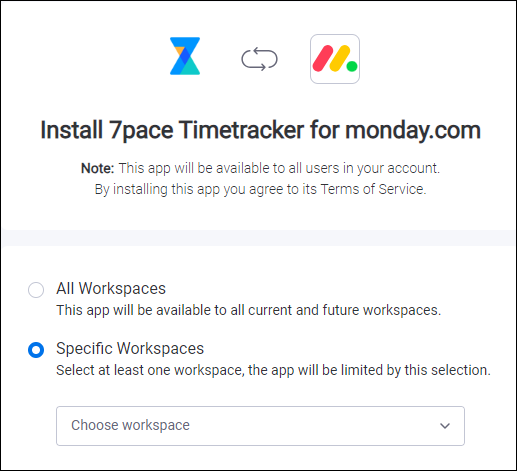The image size is (517, 471).
Task: Select the Specific Workspaces radio button
Action: pos(36,350)
